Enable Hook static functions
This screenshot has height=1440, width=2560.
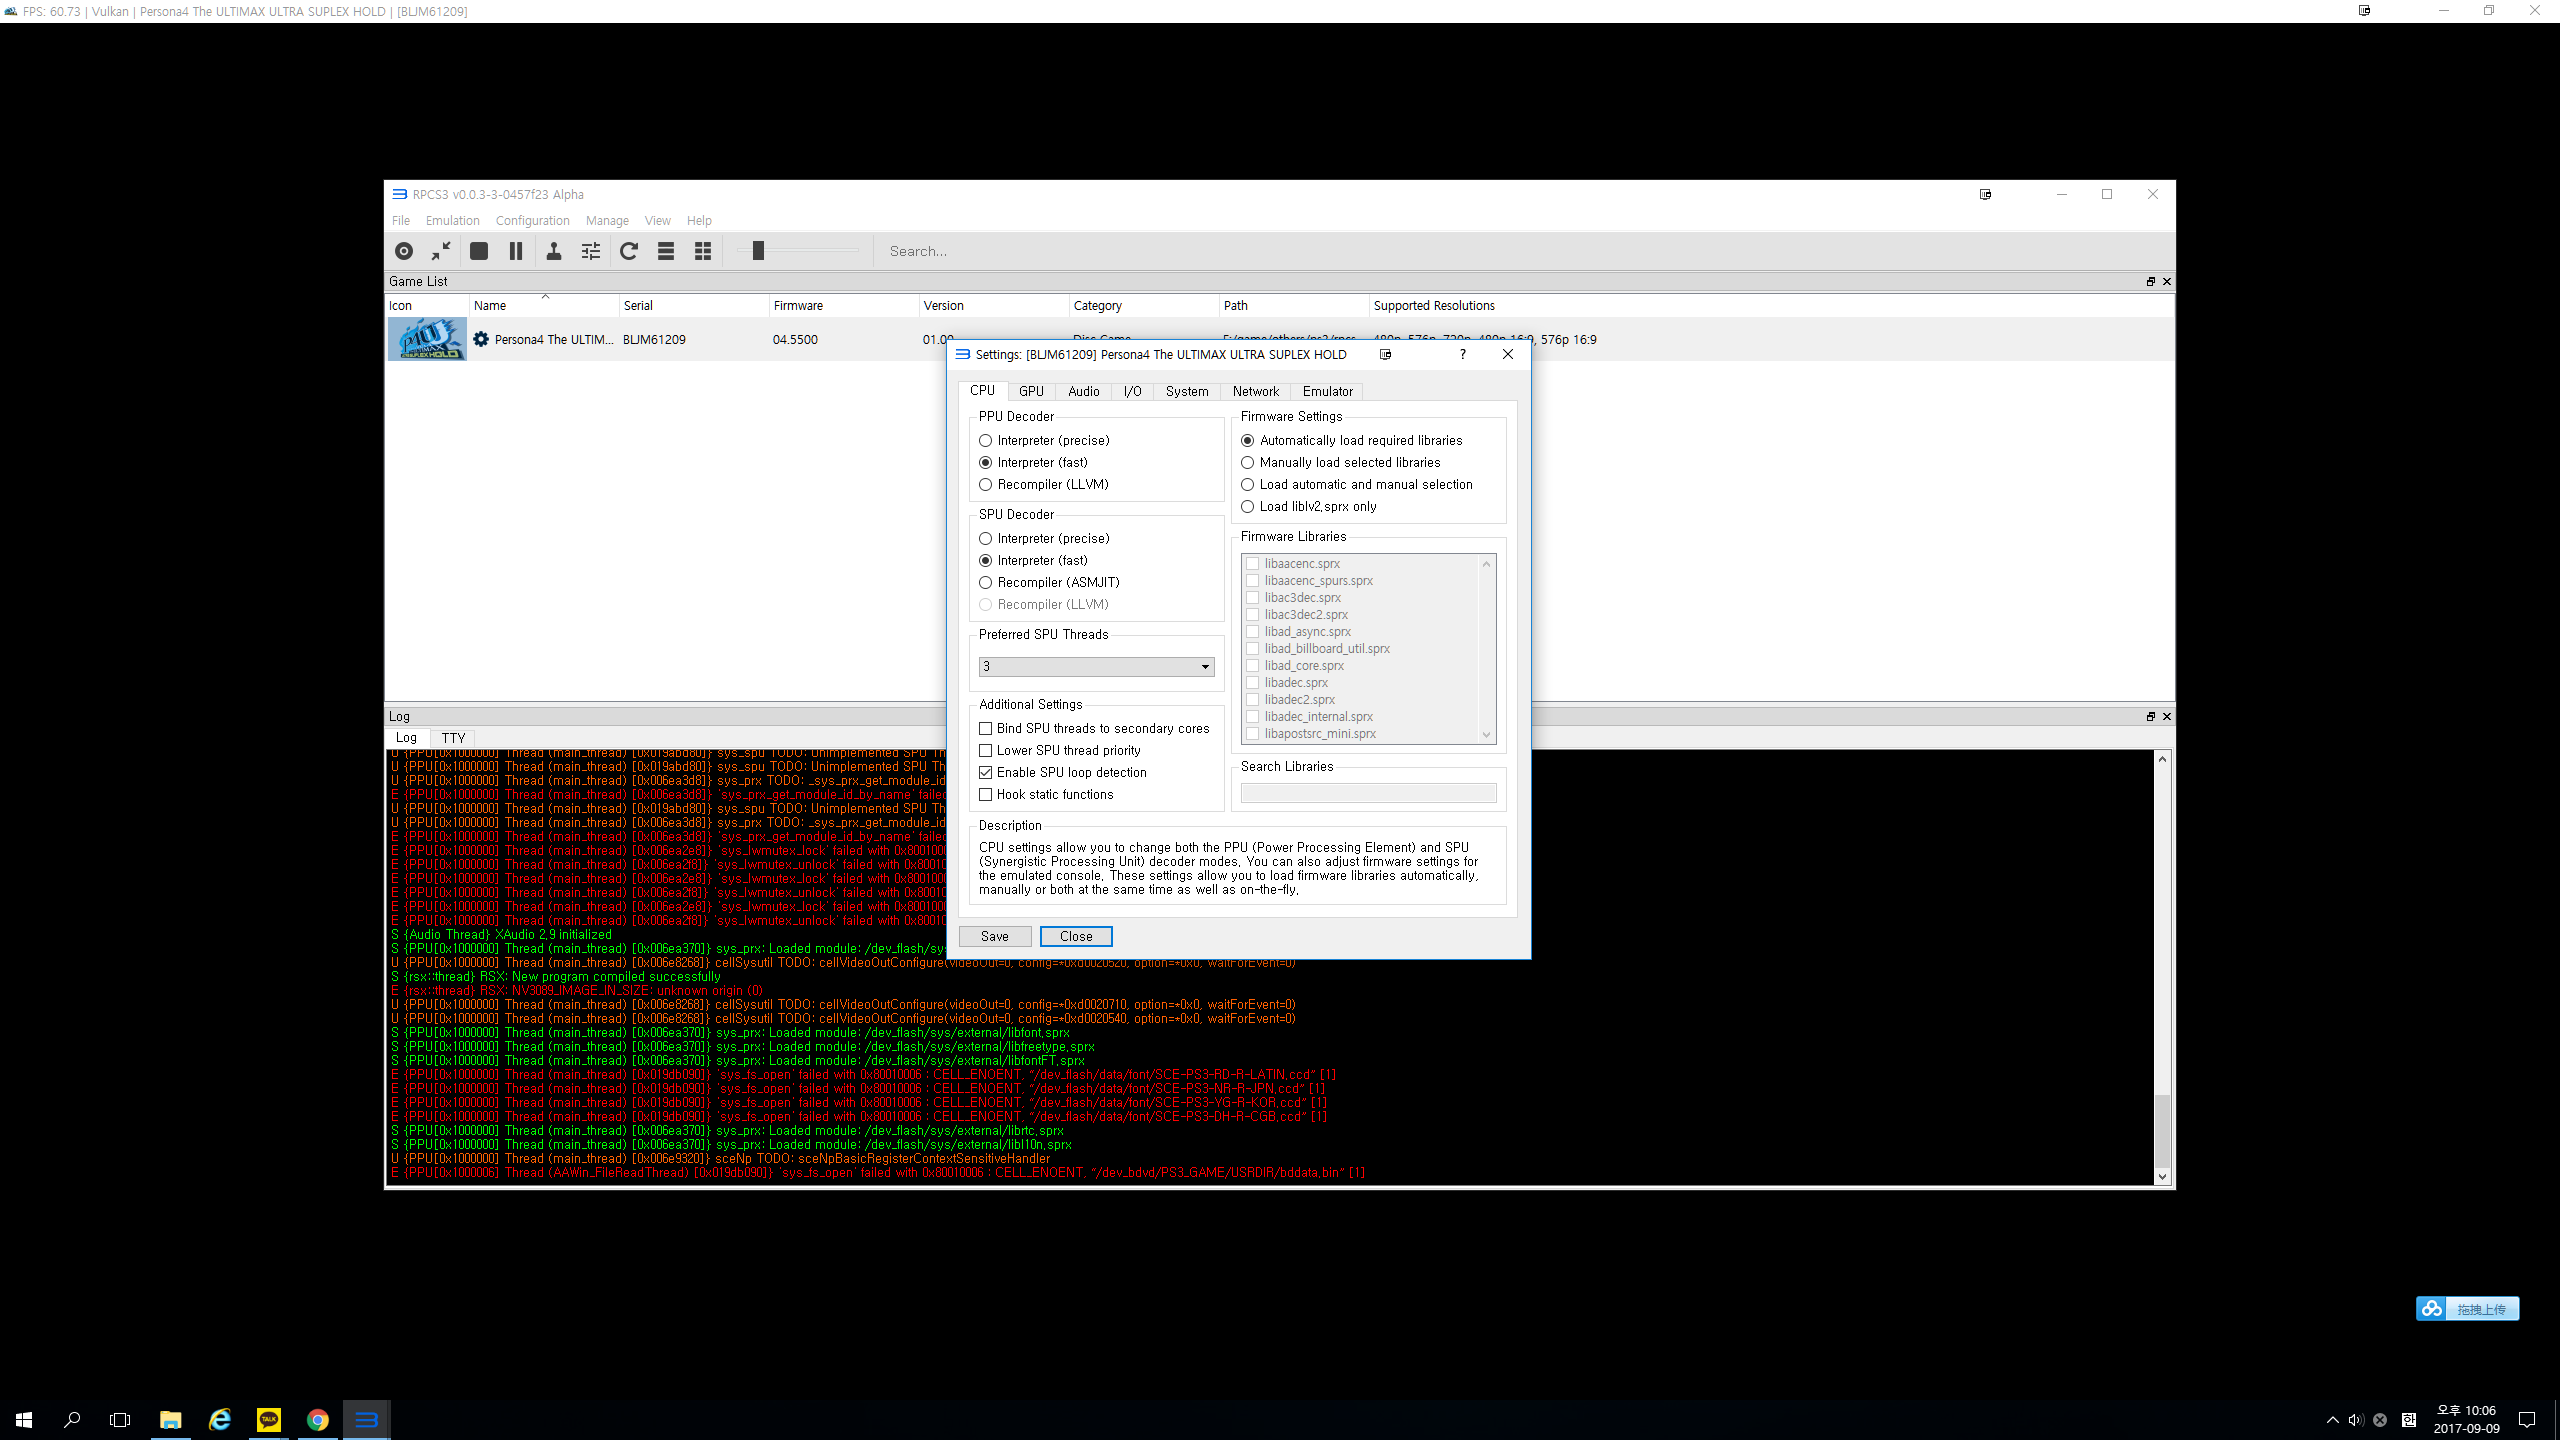tap(1047, 795)
